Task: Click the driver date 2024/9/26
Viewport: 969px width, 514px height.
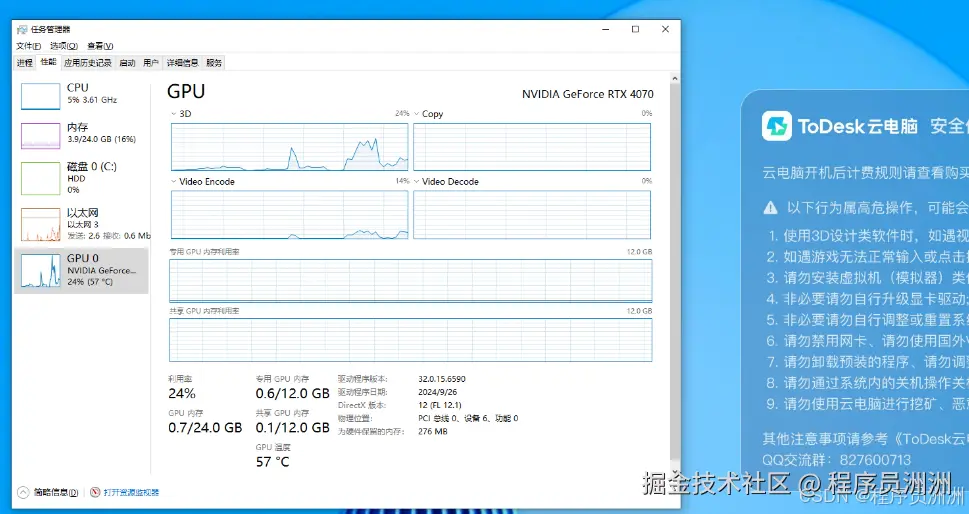Action: click(x=438, y=392)
